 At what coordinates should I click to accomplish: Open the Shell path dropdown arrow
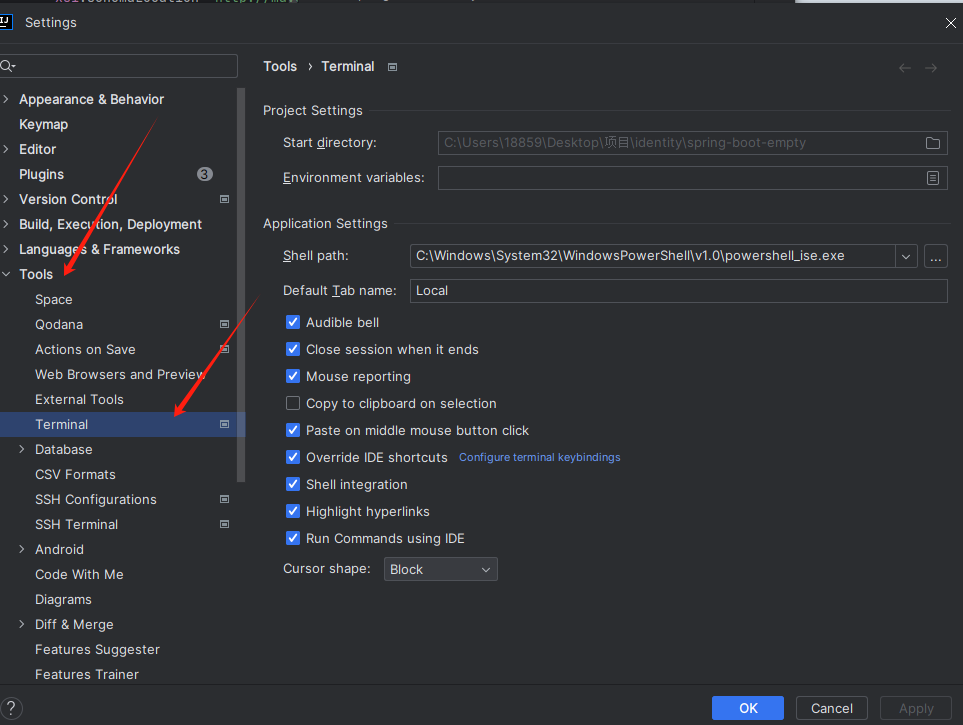(906, 256)
